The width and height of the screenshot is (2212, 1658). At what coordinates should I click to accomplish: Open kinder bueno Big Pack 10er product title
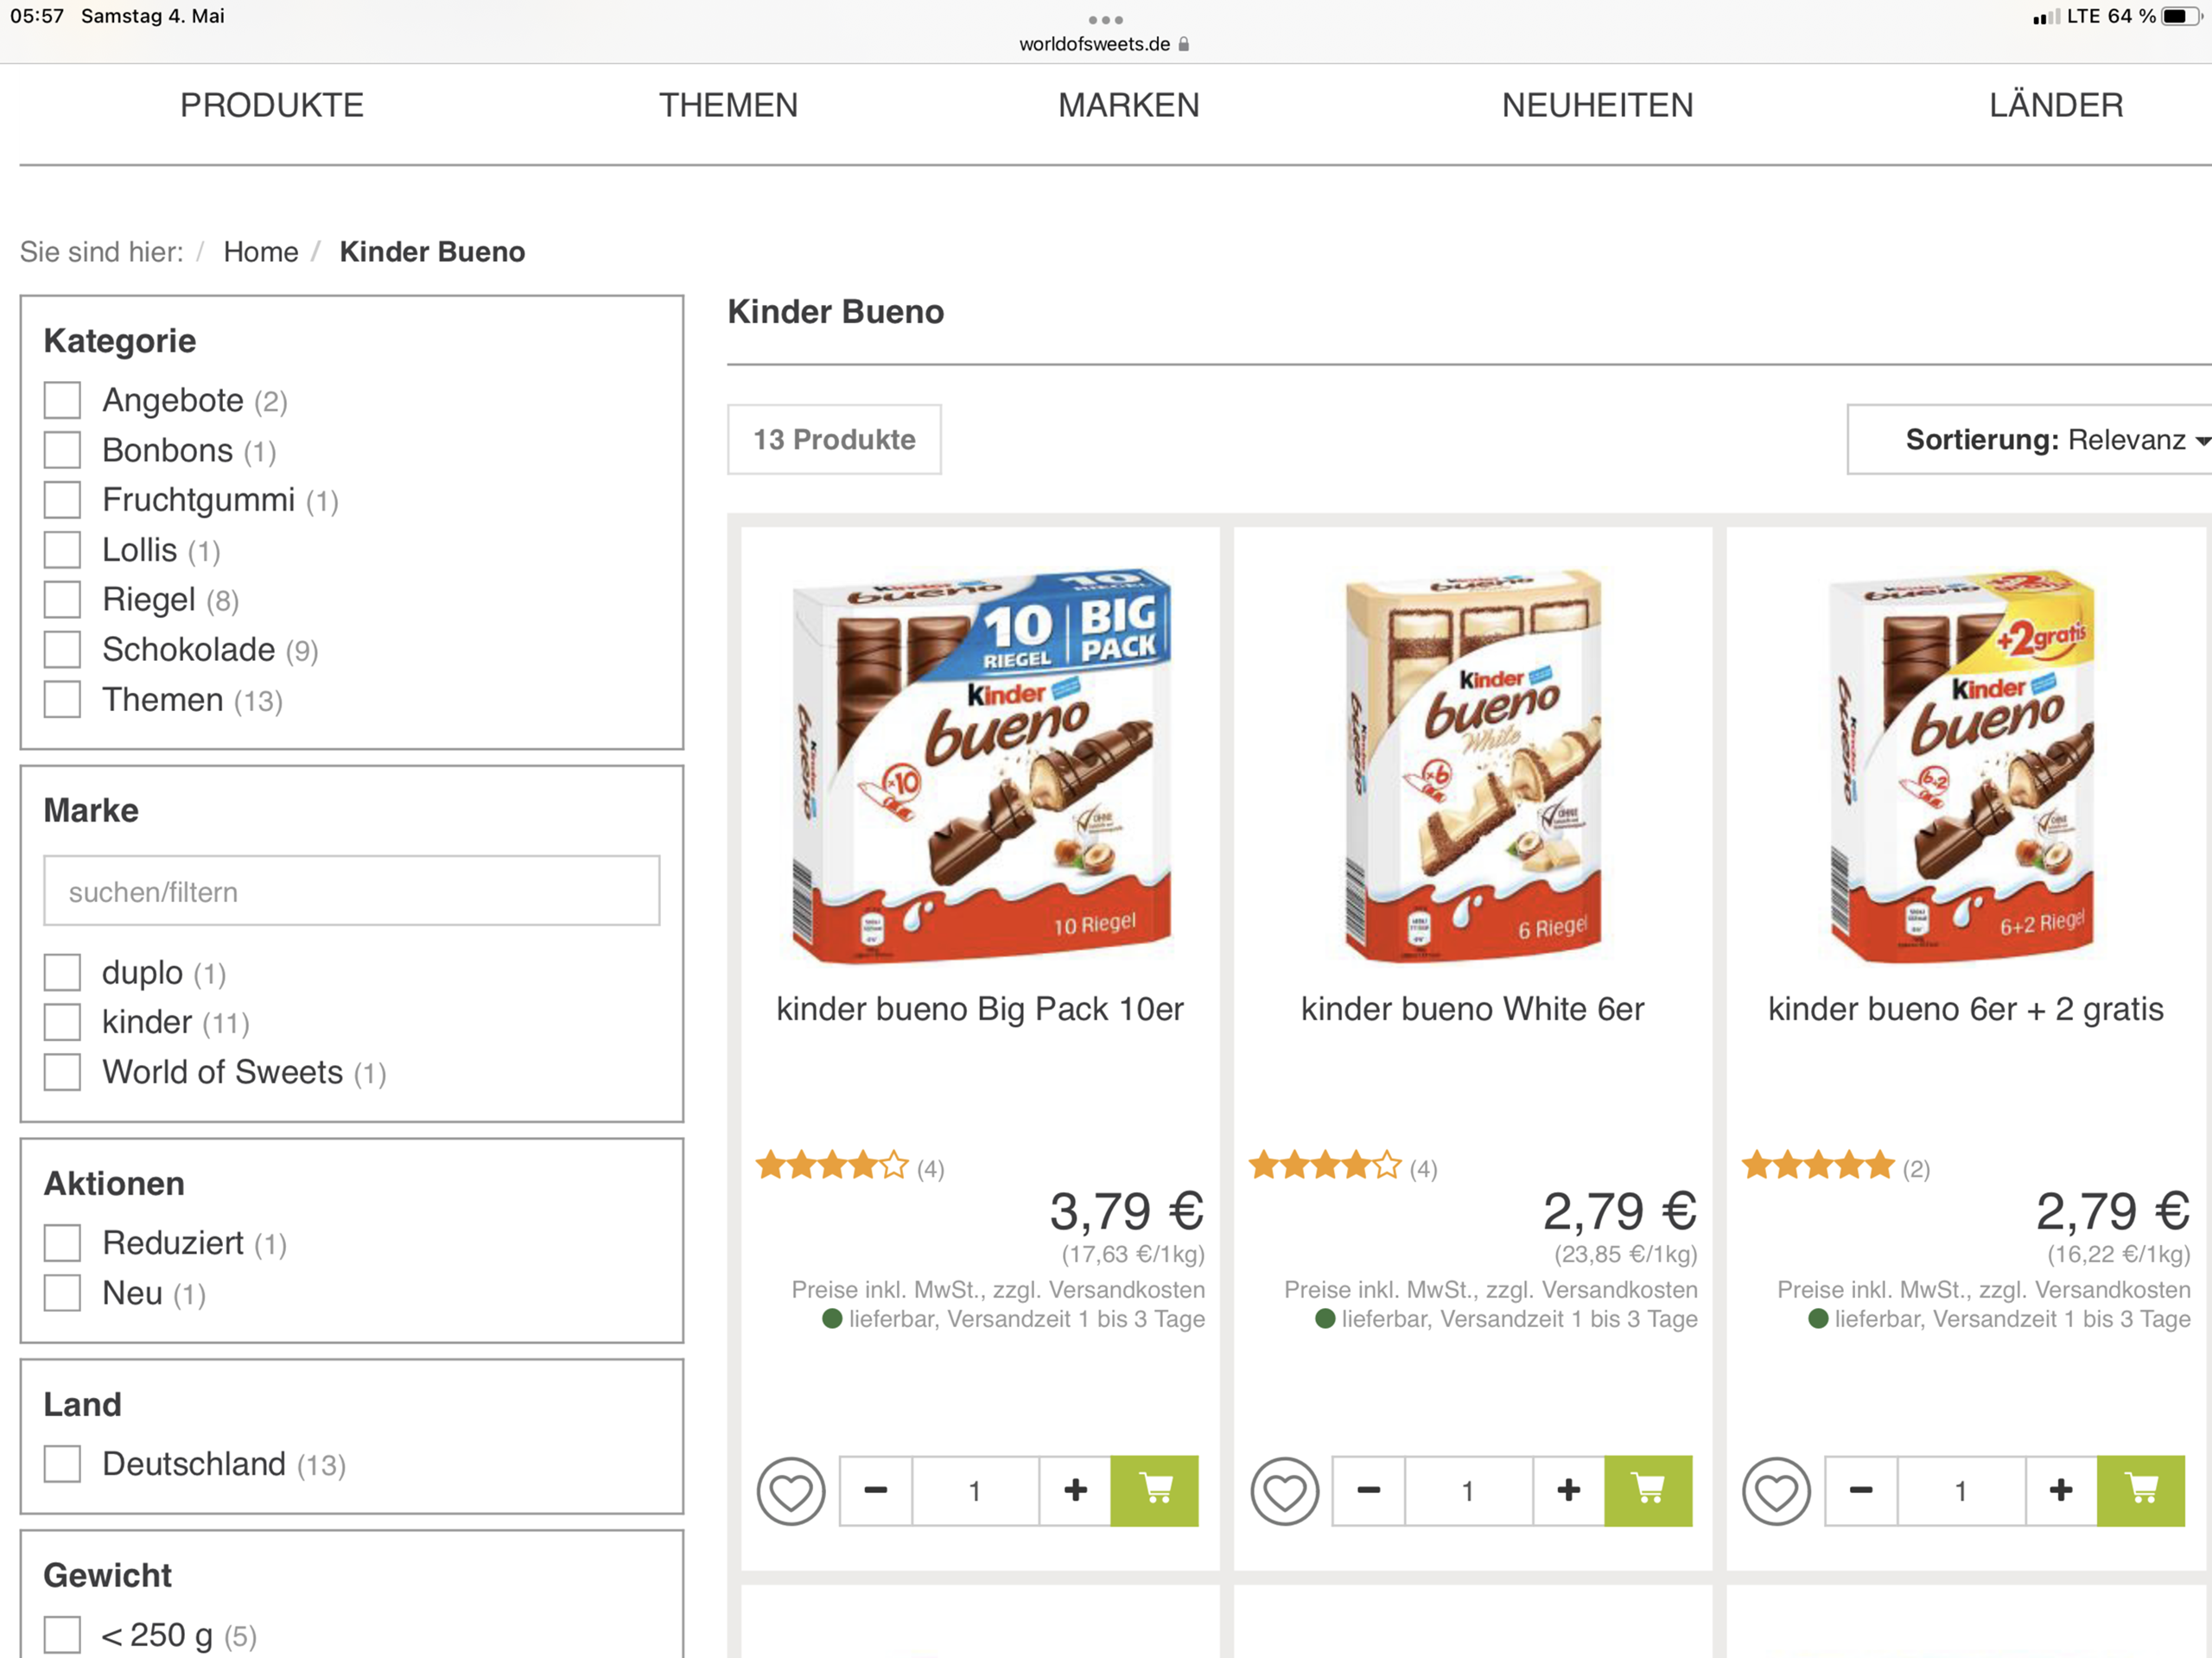980,1009
